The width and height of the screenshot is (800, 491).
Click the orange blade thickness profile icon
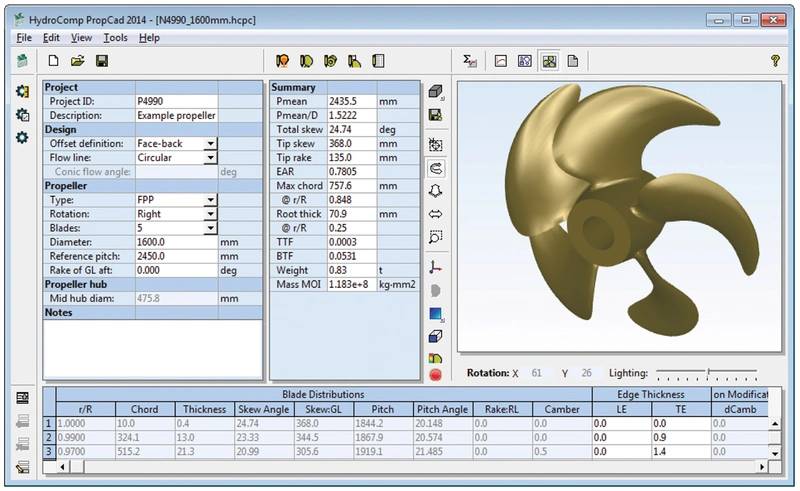point(355,61)
